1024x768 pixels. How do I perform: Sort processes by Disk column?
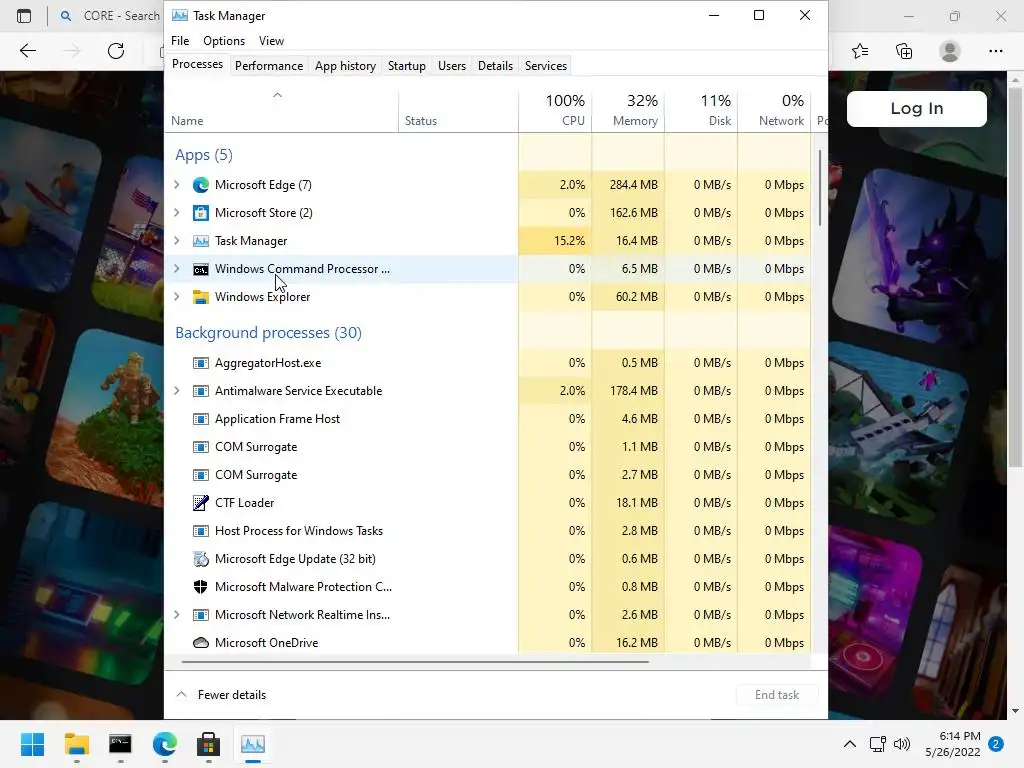point(701,111)
